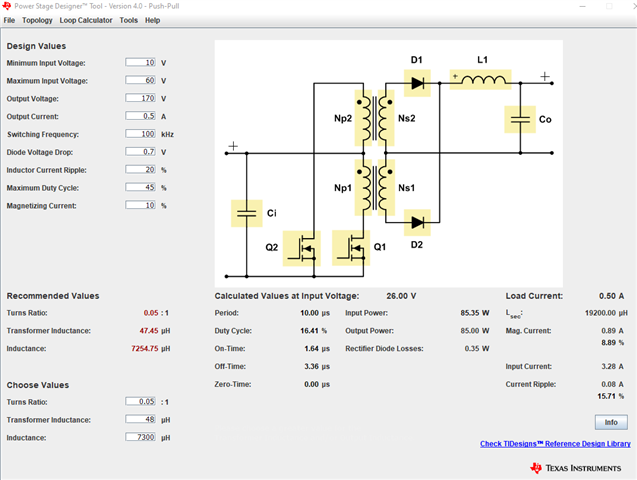
Task: Click the Zero-Time 0.00 µs value
Action: 317,385
